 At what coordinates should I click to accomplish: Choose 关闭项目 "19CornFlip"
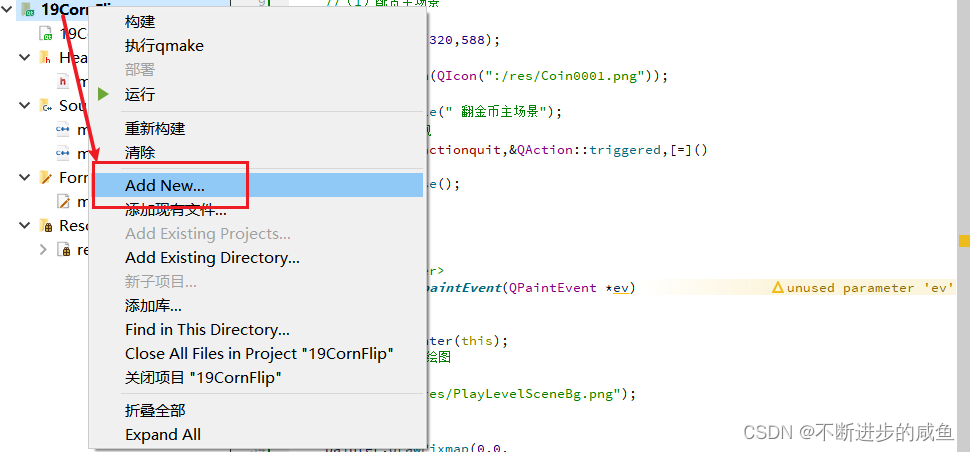[x=258, y=378]
